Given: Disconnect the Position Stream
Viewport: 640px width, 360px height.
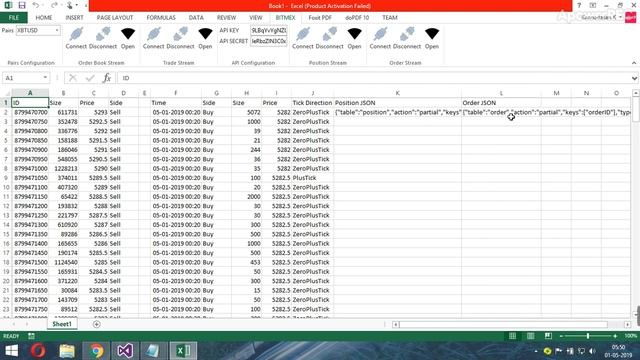Looking at the screenshot, I should point(329,38).
